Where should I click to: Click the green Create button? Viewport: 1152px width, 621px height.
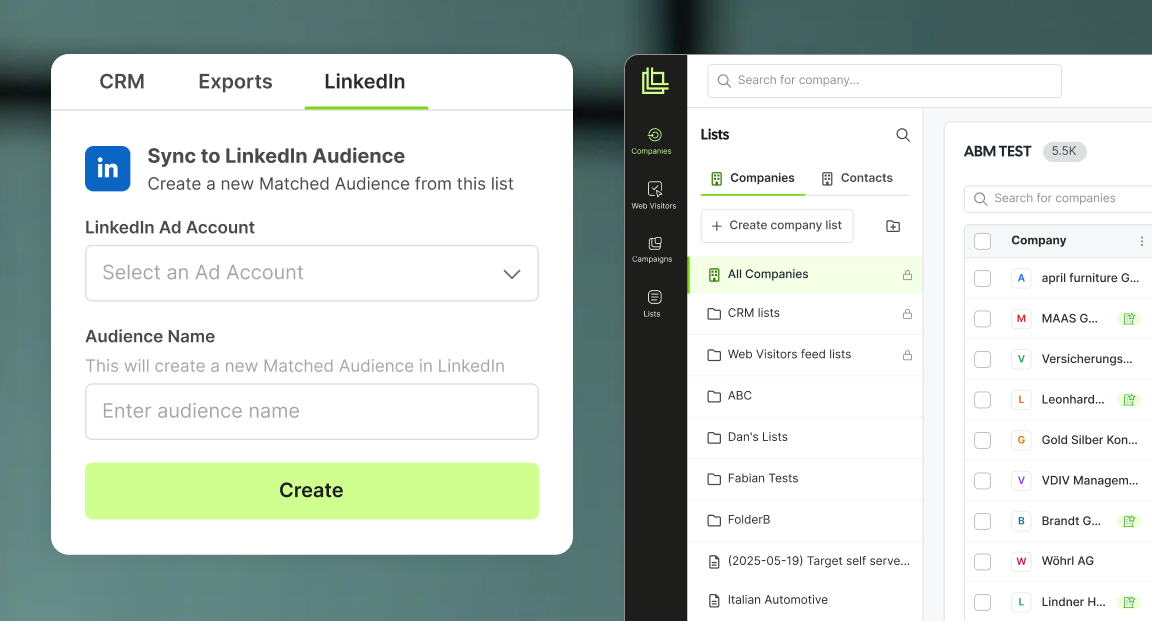pos(312,491)
